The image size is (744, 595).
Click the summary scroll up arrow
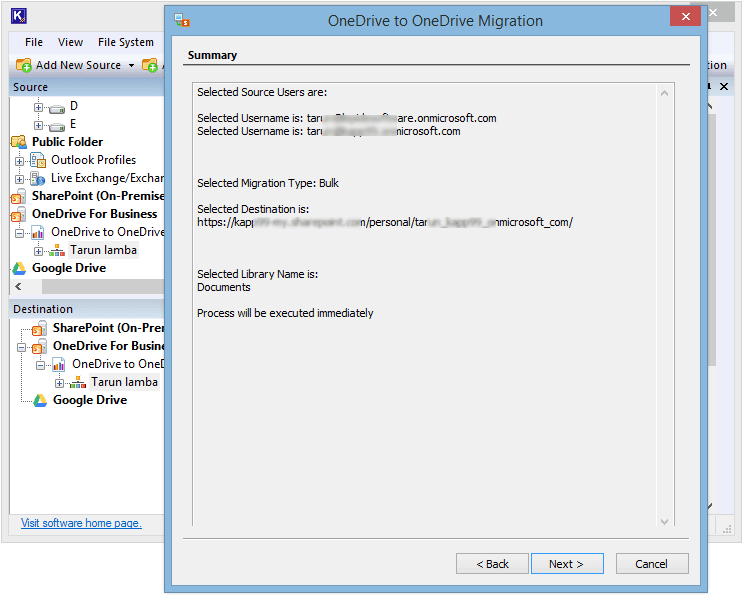(664, 93)
